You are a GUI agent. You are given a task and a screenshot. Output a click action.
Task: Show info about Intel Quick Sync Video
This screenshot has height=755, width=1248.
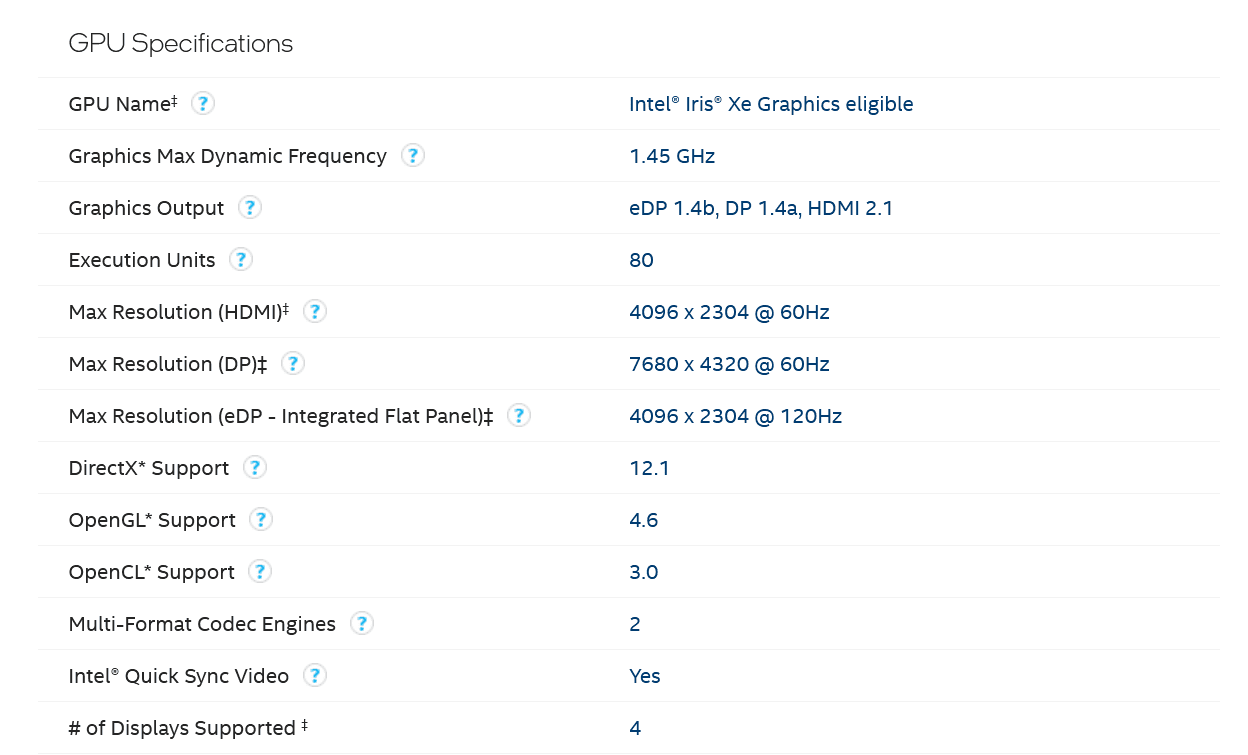(x=315, y=676)
